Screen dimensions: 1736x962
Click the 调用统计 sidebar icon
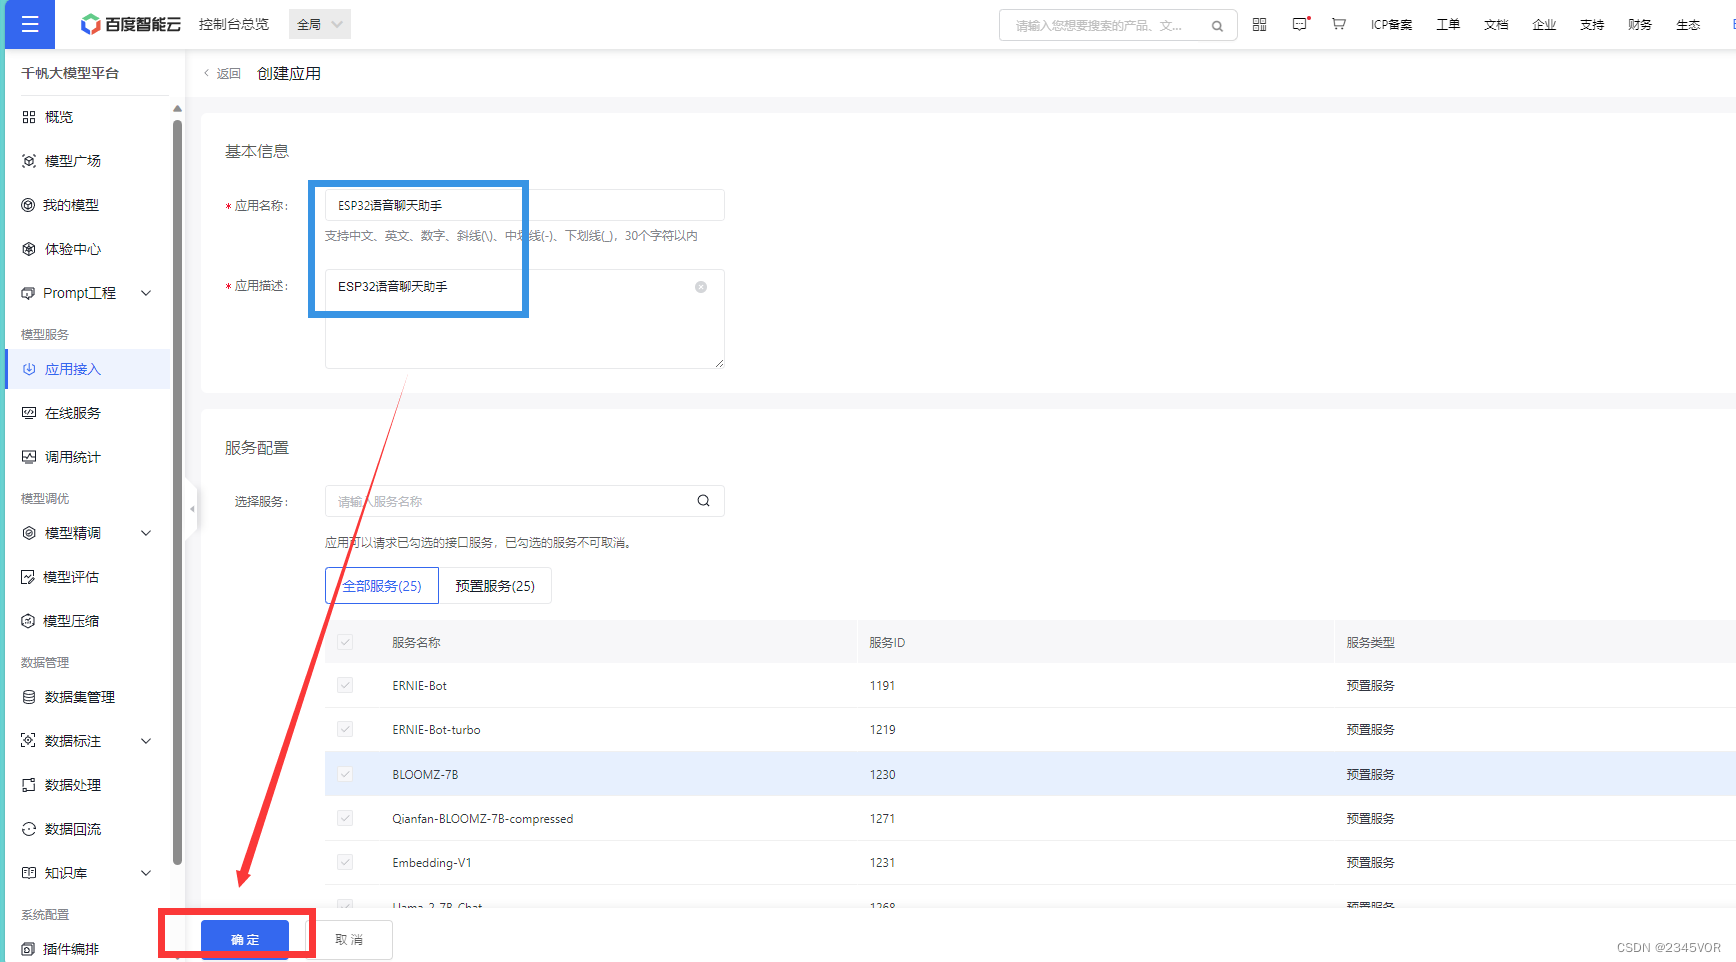[x=29, y=457]
